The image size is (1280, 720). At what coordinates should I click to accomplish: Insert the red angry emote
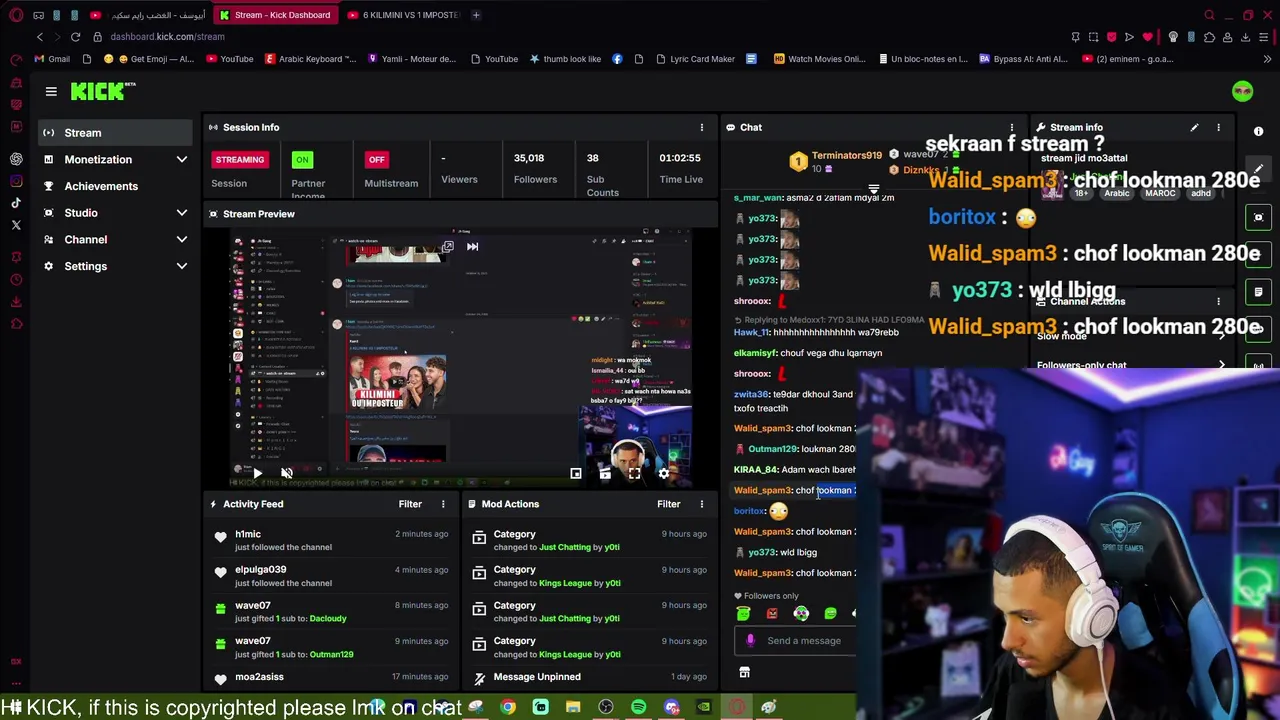click(772, 614)
